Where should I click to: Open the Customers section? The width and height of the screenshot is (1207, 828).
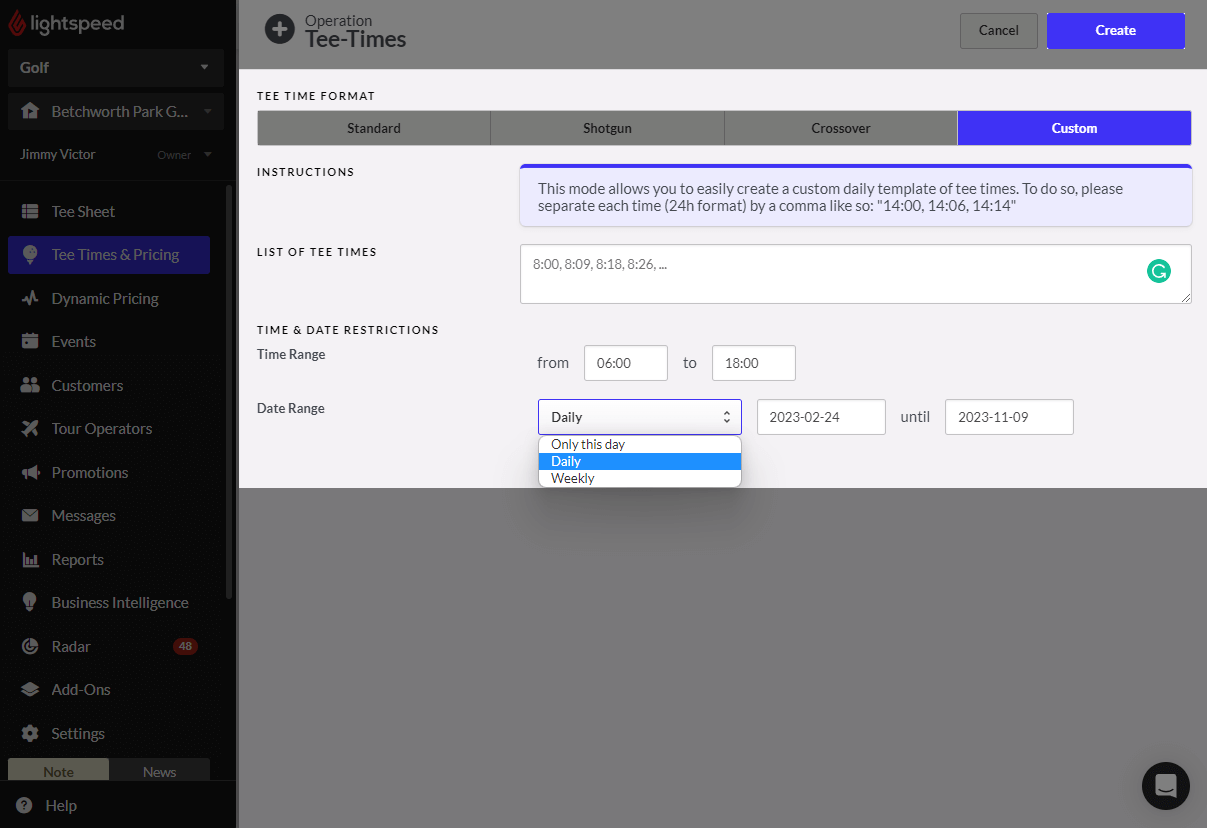(109, 385)
